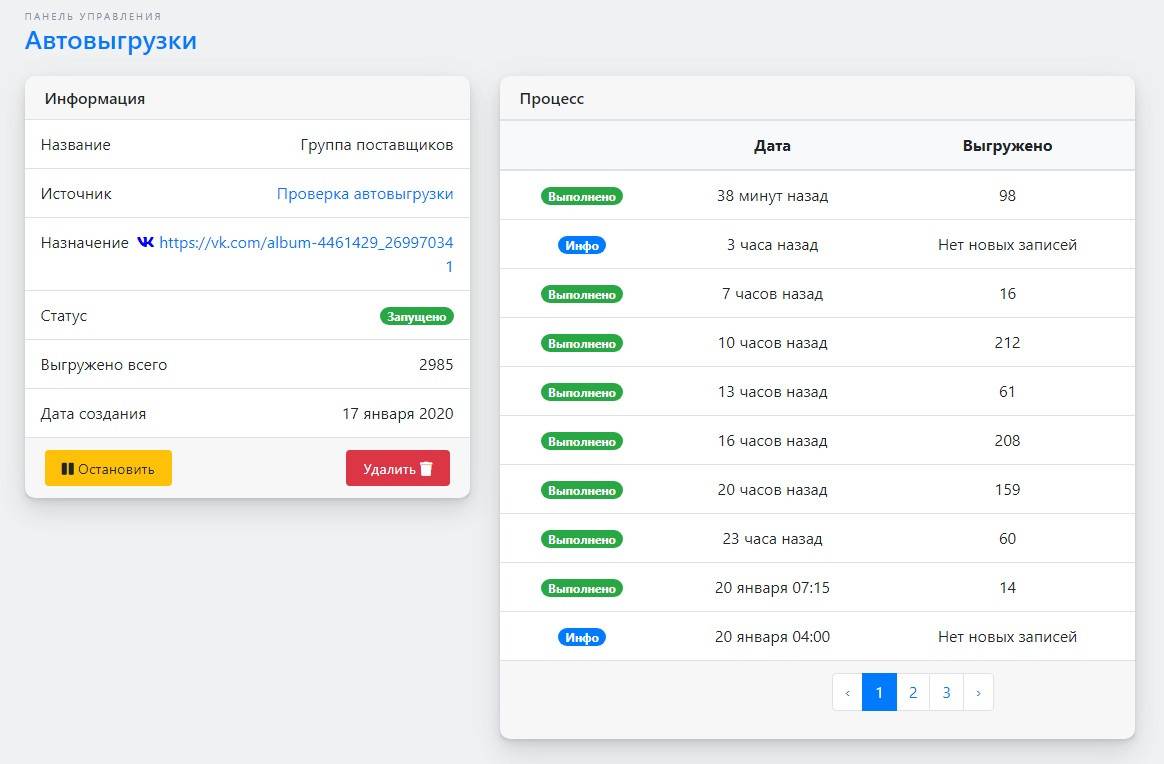Click the trash icon on Удалить button
The height and width of the screenshot is (764, 1164).
(426, 468)
